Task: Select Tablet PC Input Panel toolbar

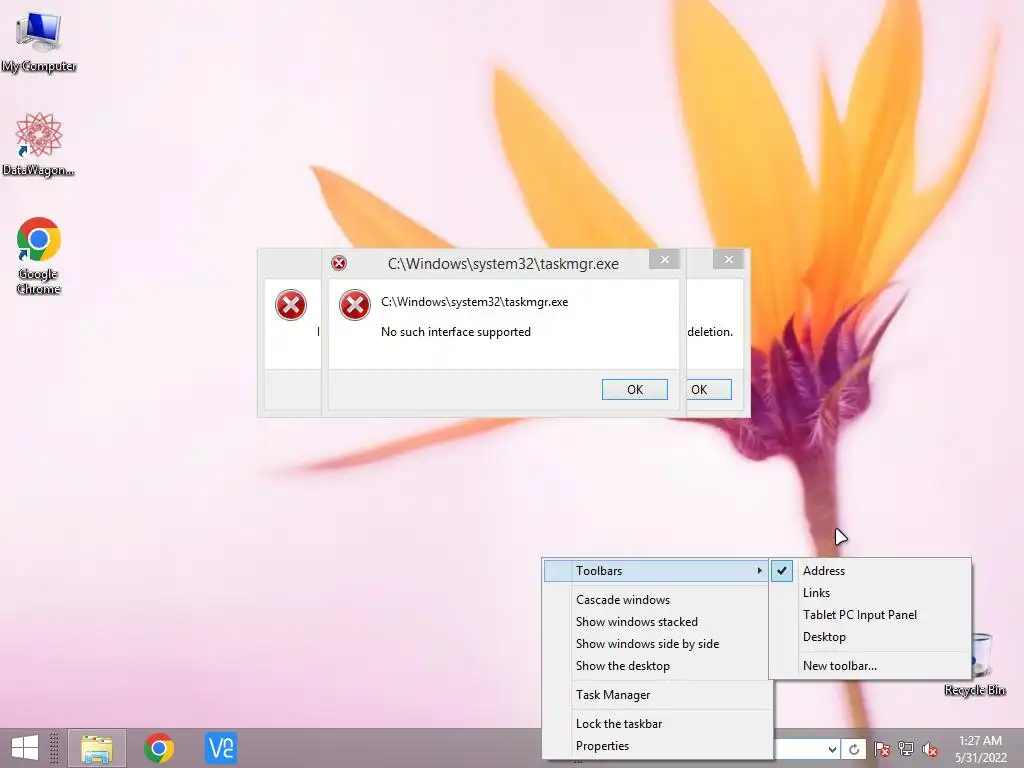Action: pos(871,615)
